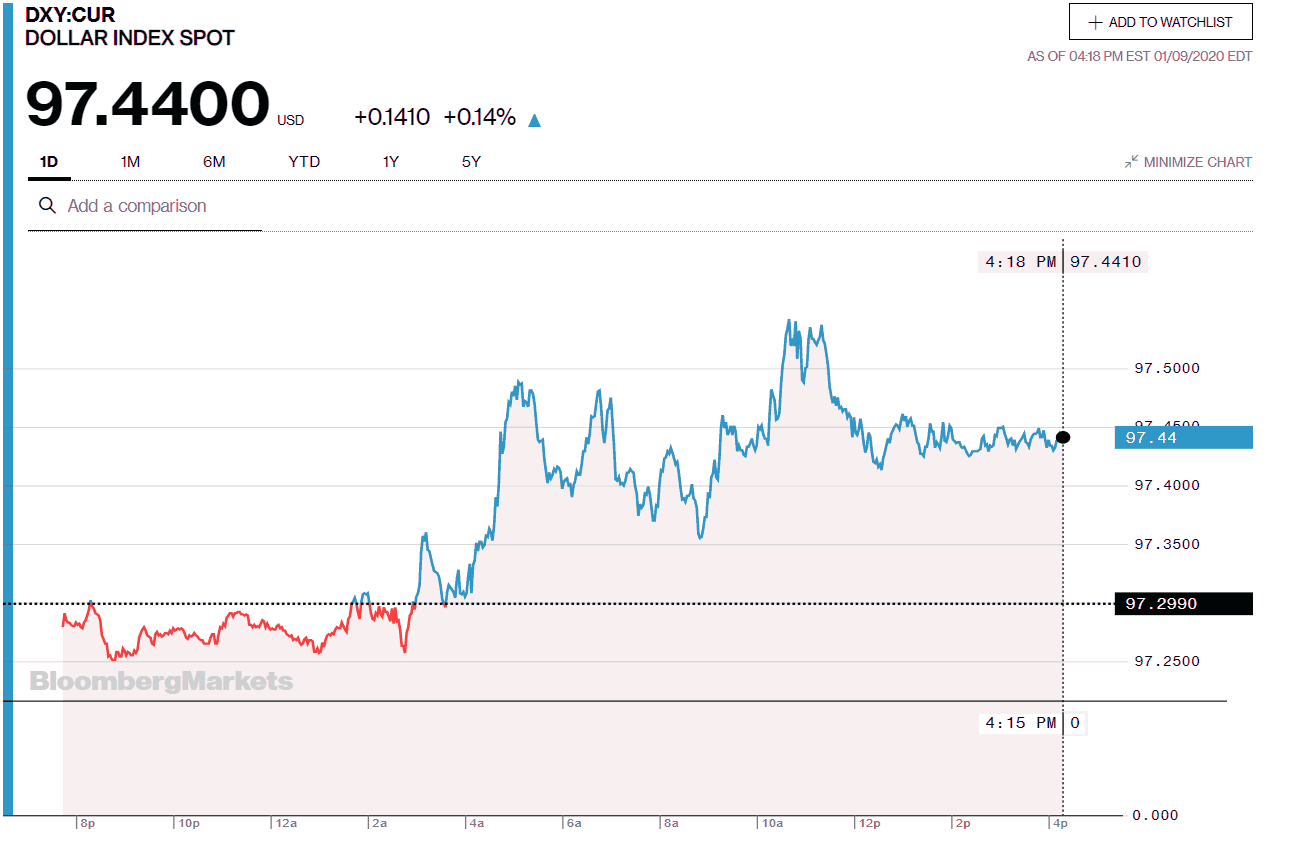Click the Add to Watchlist button

pyautogui.click(x=1160, y=21)
